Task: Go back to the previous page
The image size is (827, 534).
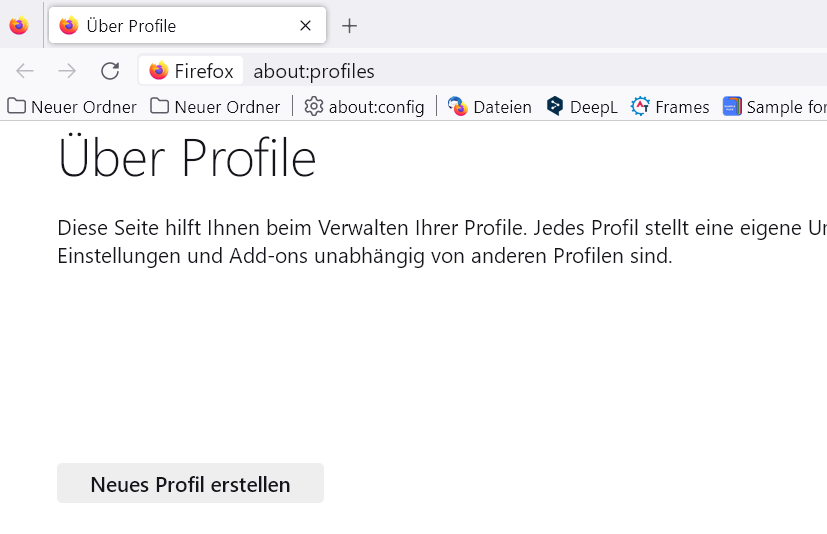Action: [25, 71]
